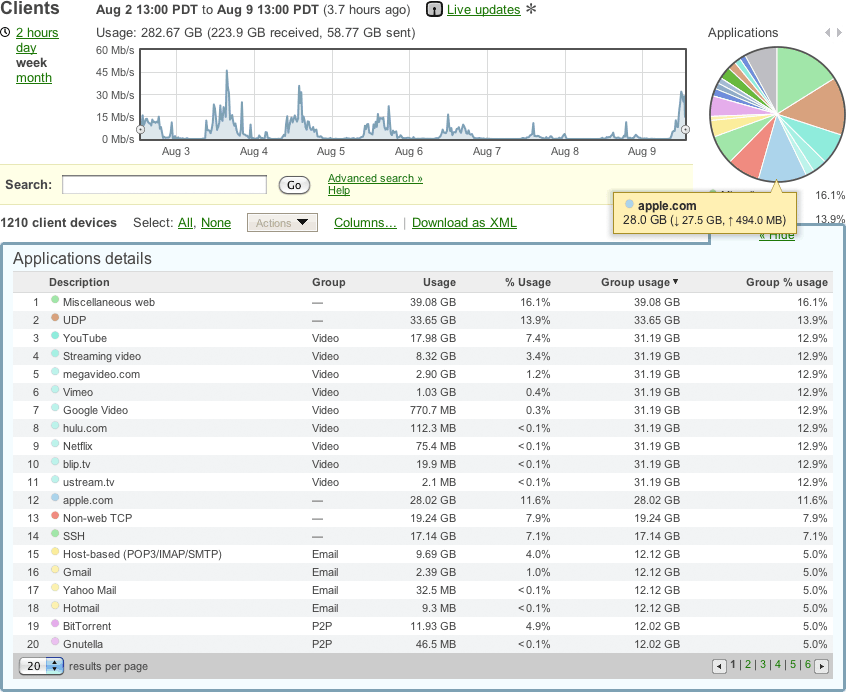The width and height of the screenshot is (846, 692).
Task: Click the Live updates lock icon
Action: (x=434, y=10)
